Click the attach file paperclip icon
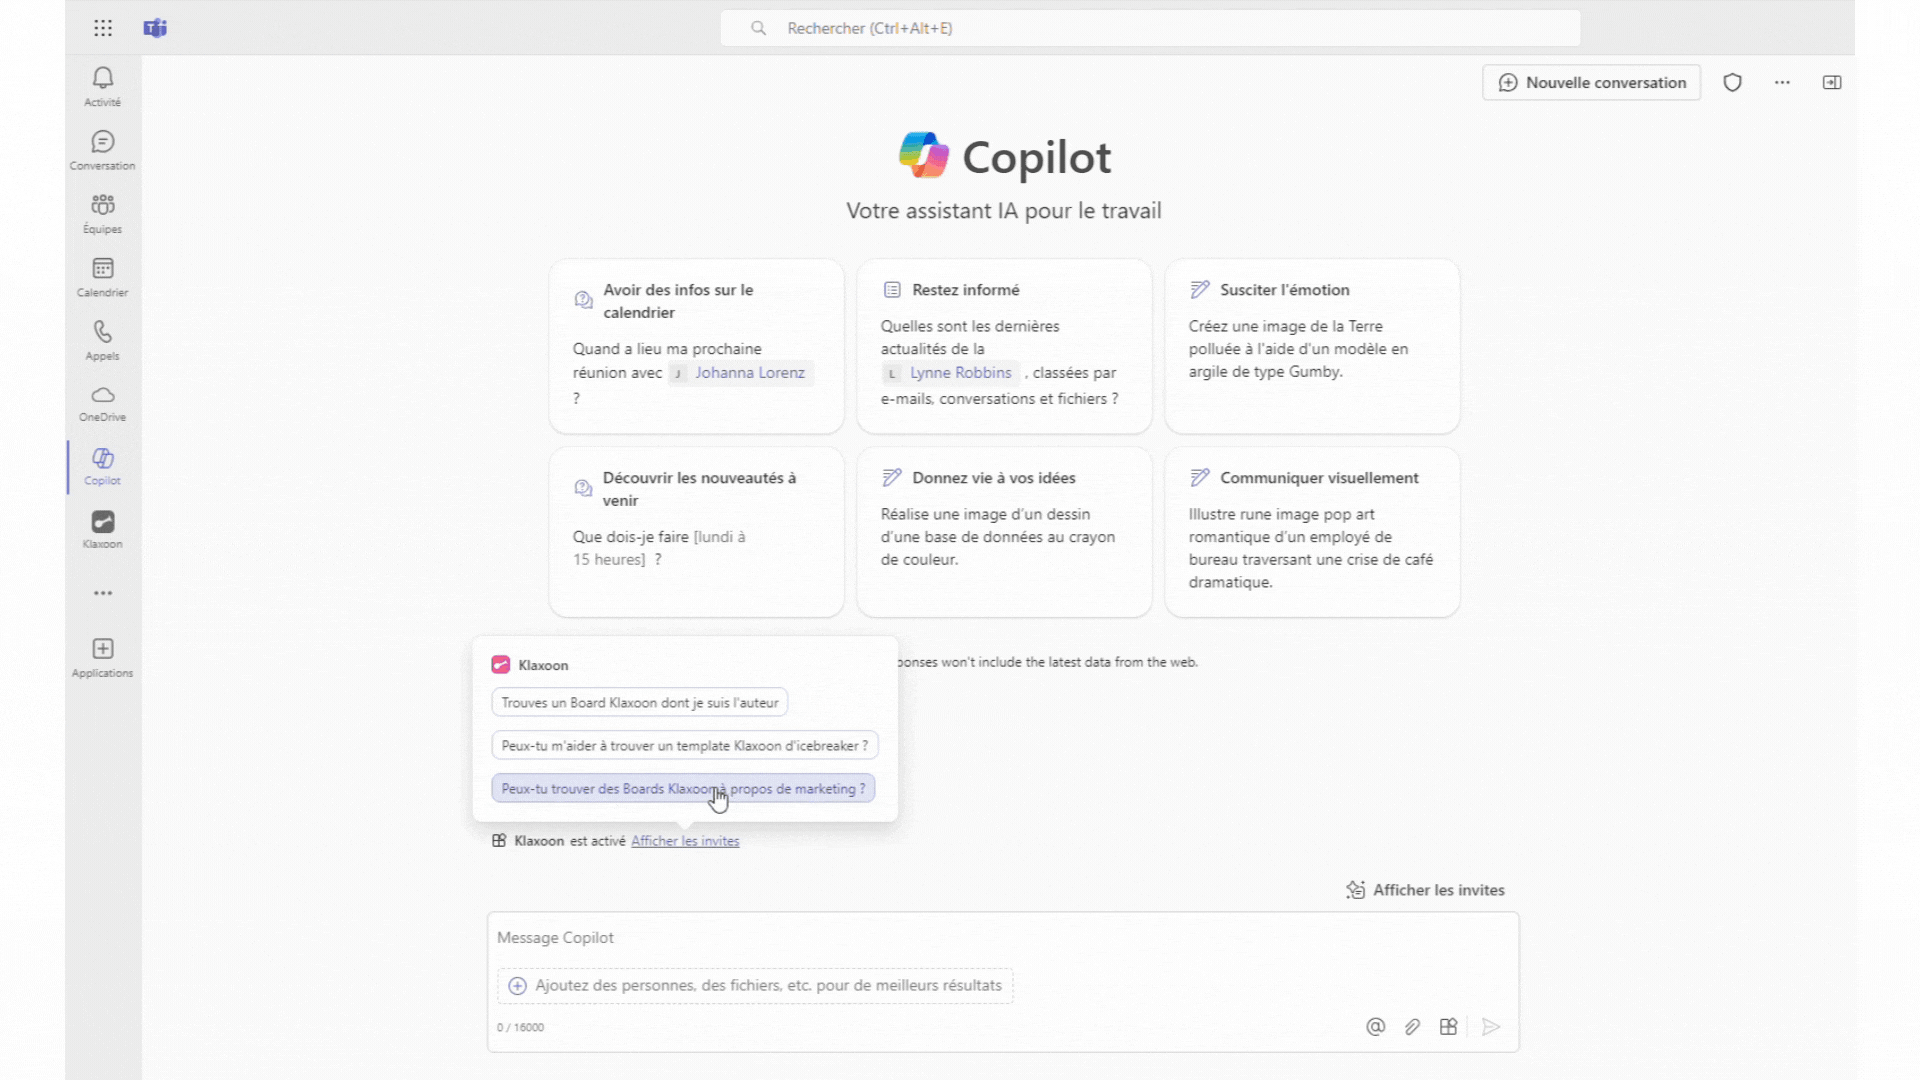The height and width of the screenshot is (1080, 1920). click(x=1412, y=1027)
